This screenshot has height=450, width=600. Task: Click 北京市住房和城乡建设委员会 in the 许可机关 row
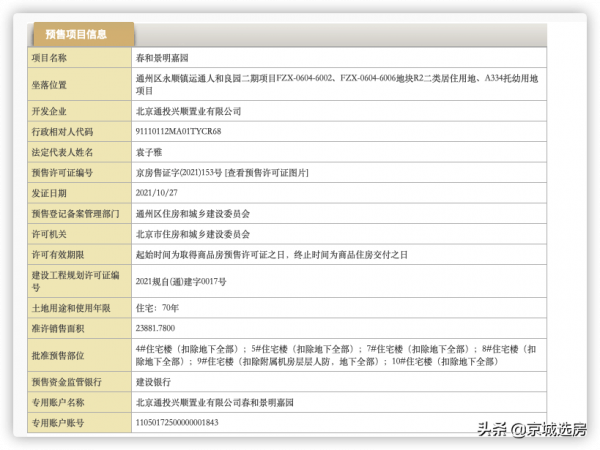[x=192, y=234]
